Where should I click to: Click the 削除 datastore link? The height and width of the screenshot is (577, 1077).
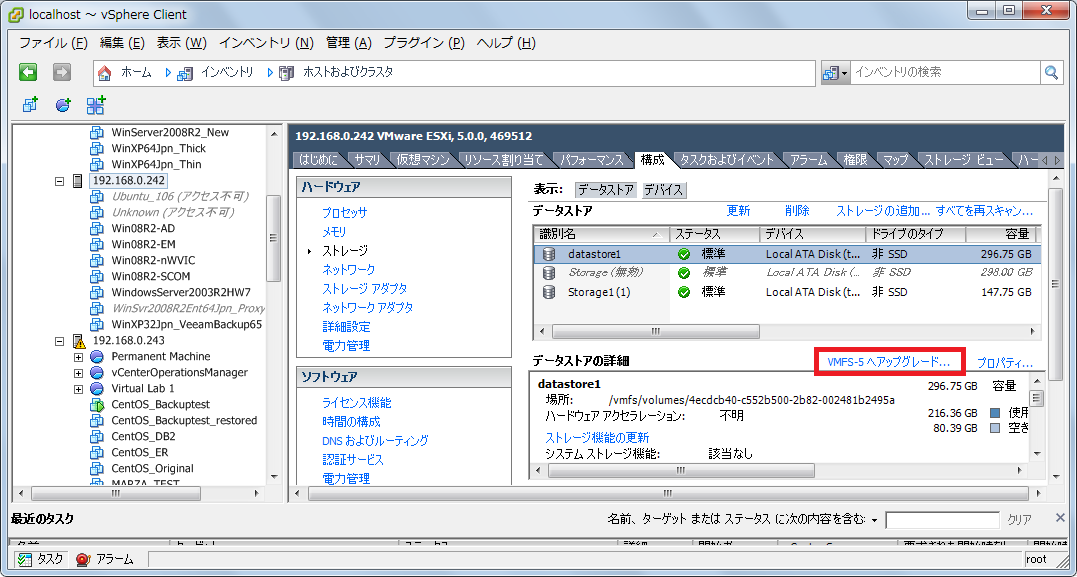coord(797,211)
